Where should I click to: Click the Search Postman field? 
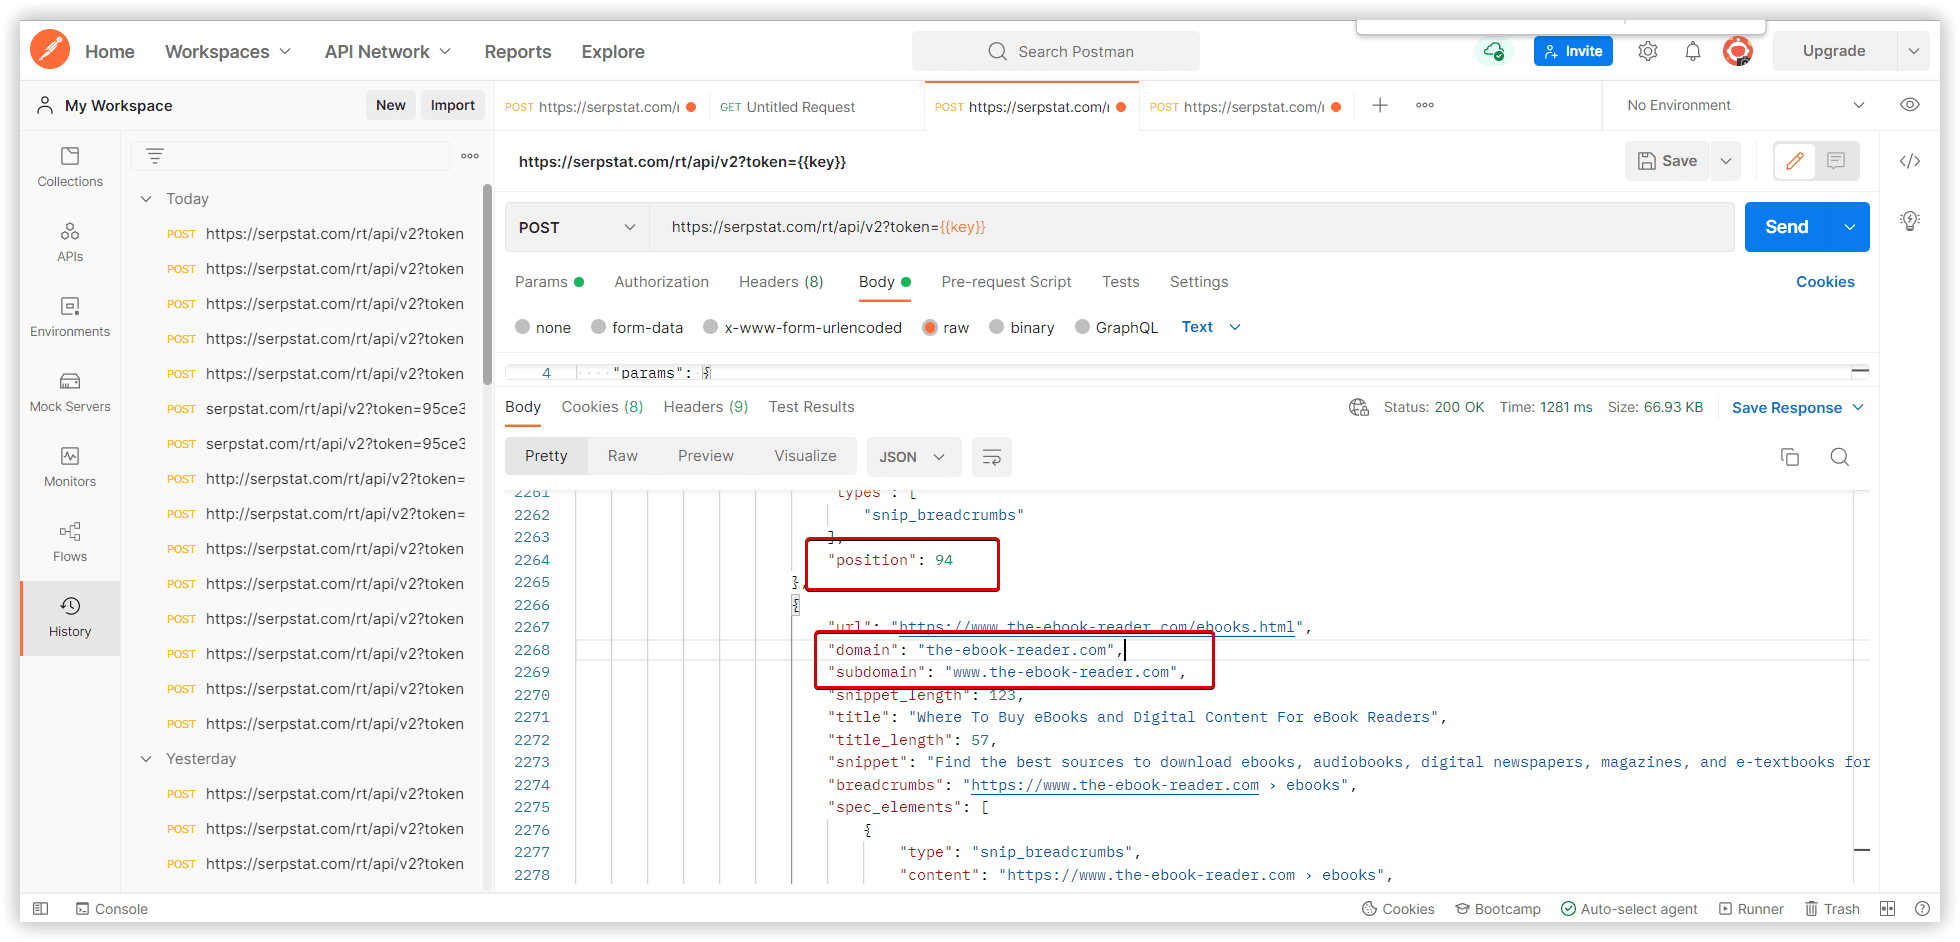click(x=1056, y=51)
